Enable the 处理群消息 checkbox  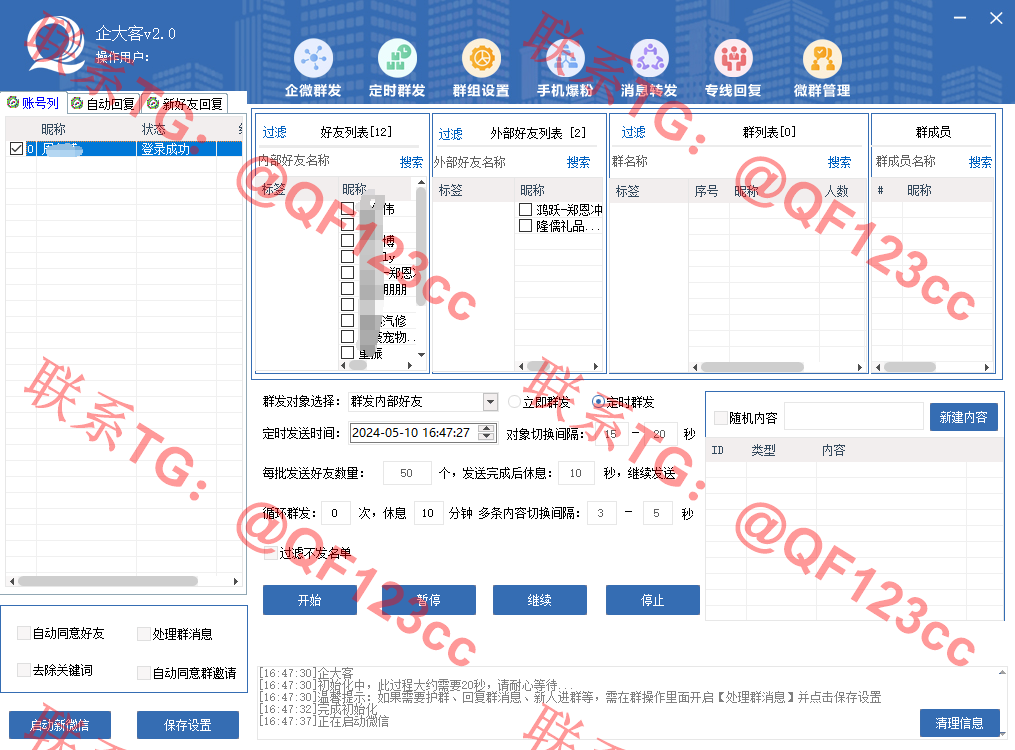point(144,634)
